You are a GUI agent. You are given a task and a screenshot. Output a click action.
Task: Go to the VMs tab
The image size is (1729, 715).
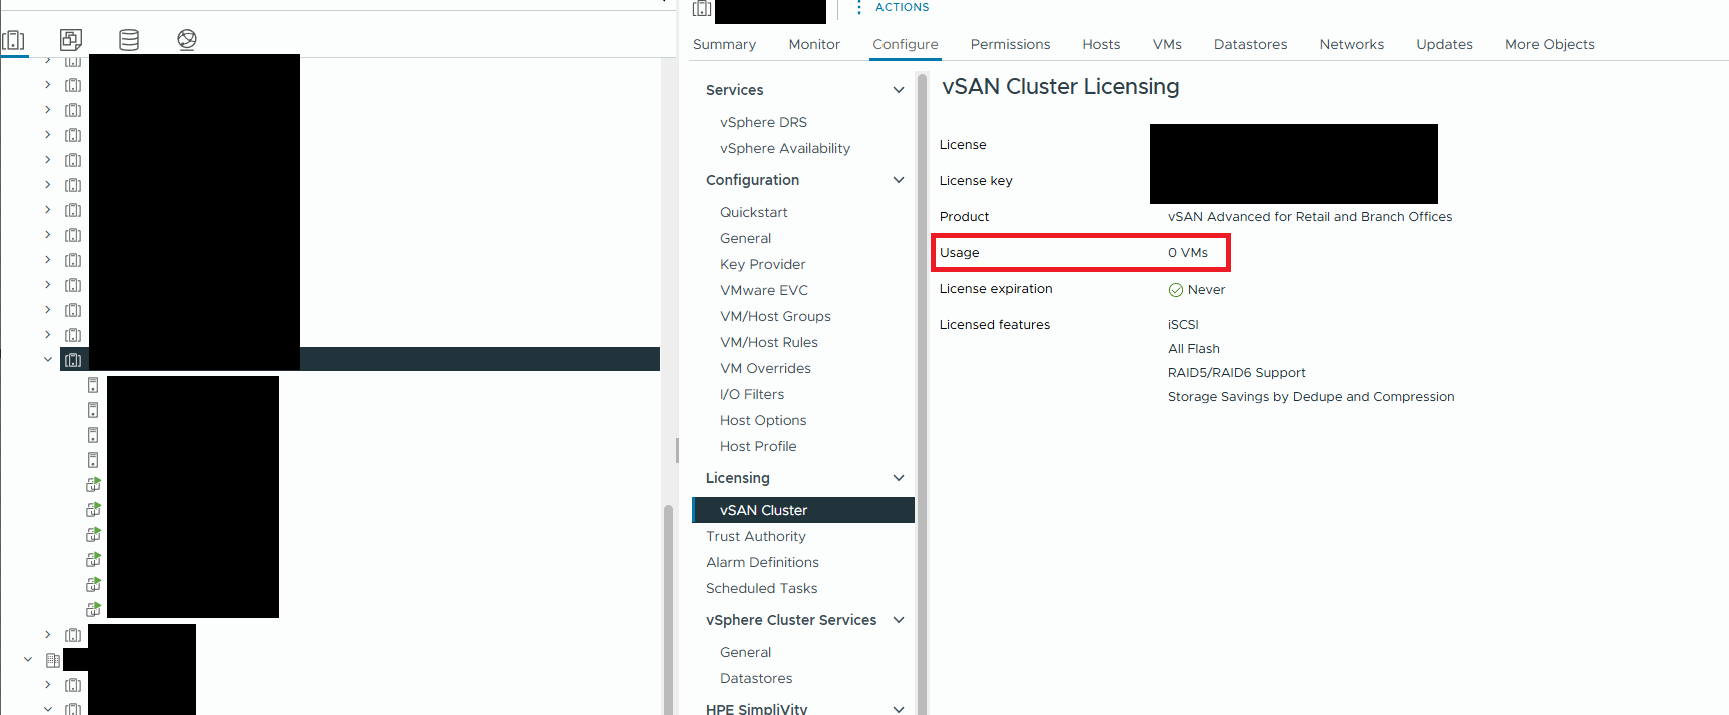click(x=1167, y=44)
